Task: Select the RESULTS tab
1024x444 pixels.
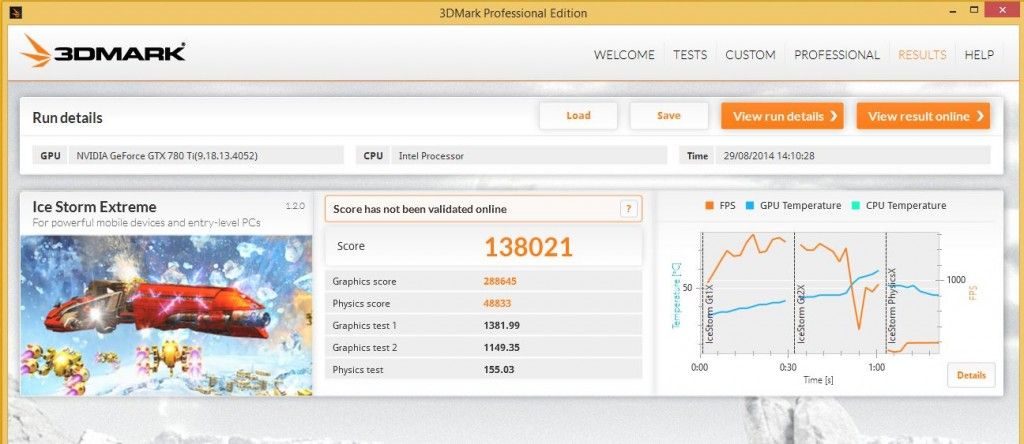Action: [x=922, y=55]
